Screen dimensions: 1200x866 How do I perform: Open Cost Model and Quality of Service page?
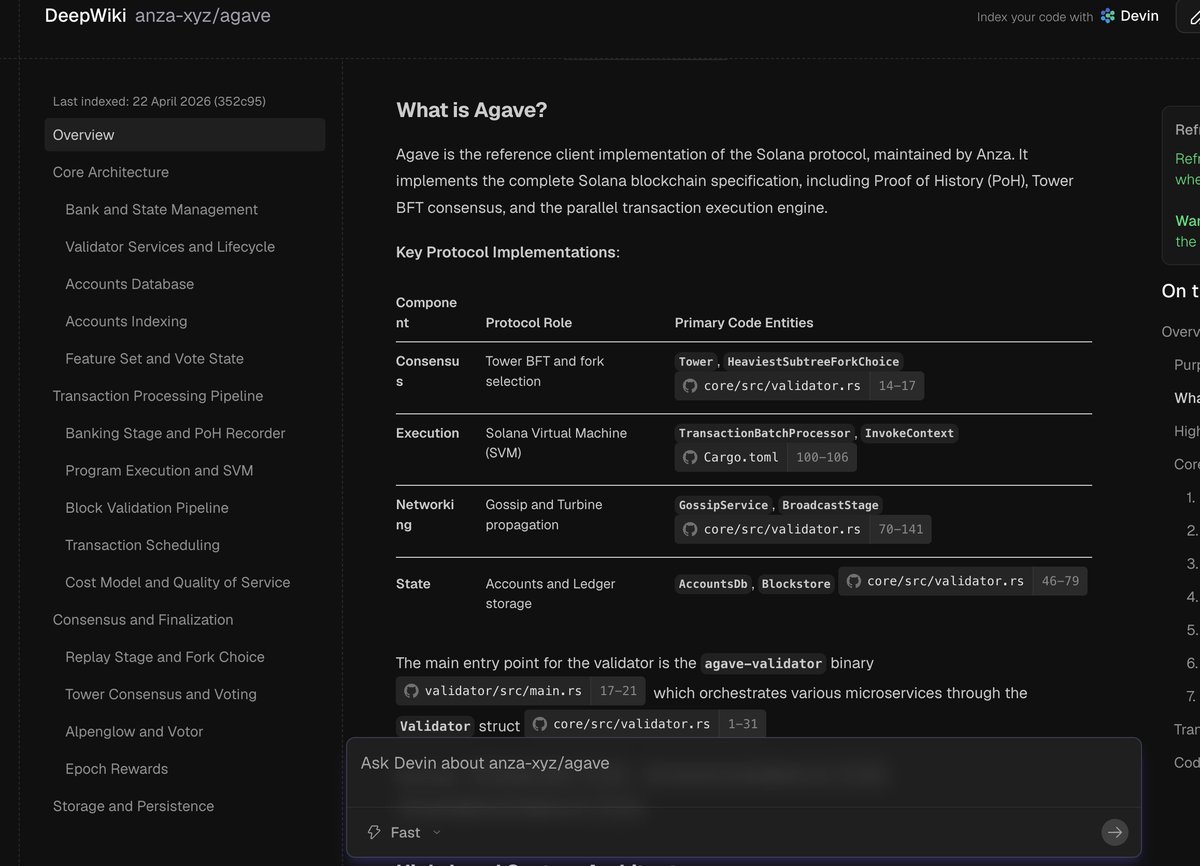point(178,582)
